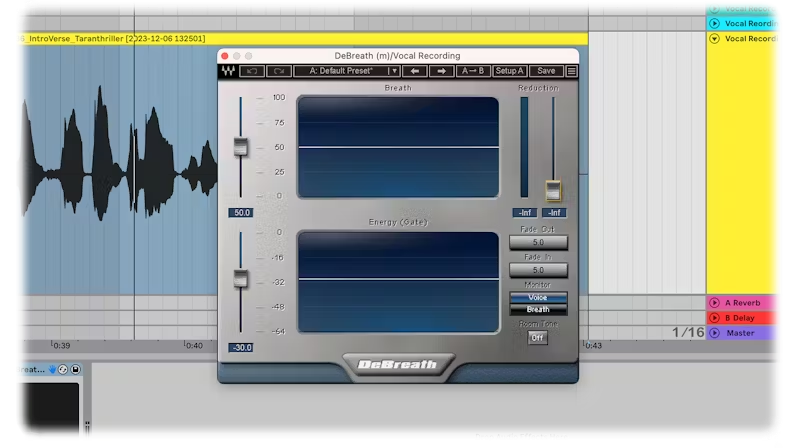The width and height of the screenshot is (798, 448).
Task: Set Monitor to Breath
Action: (x=538, y=310)
